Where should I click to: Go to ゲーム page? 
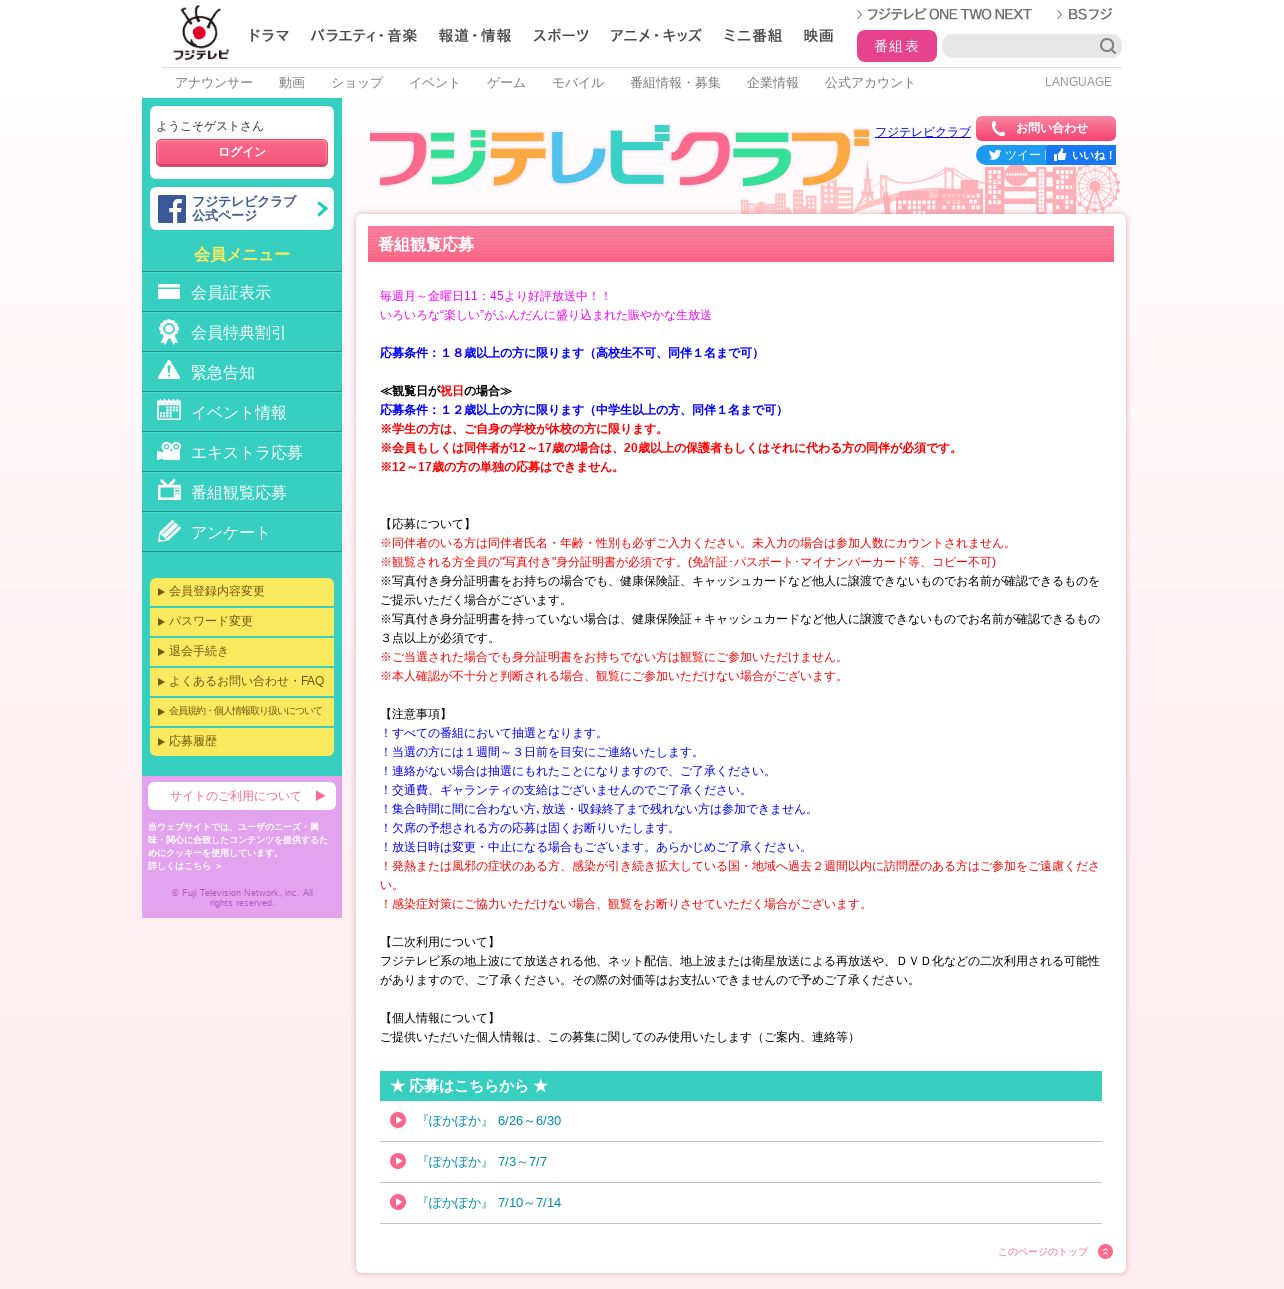click(x=506, y=83)
